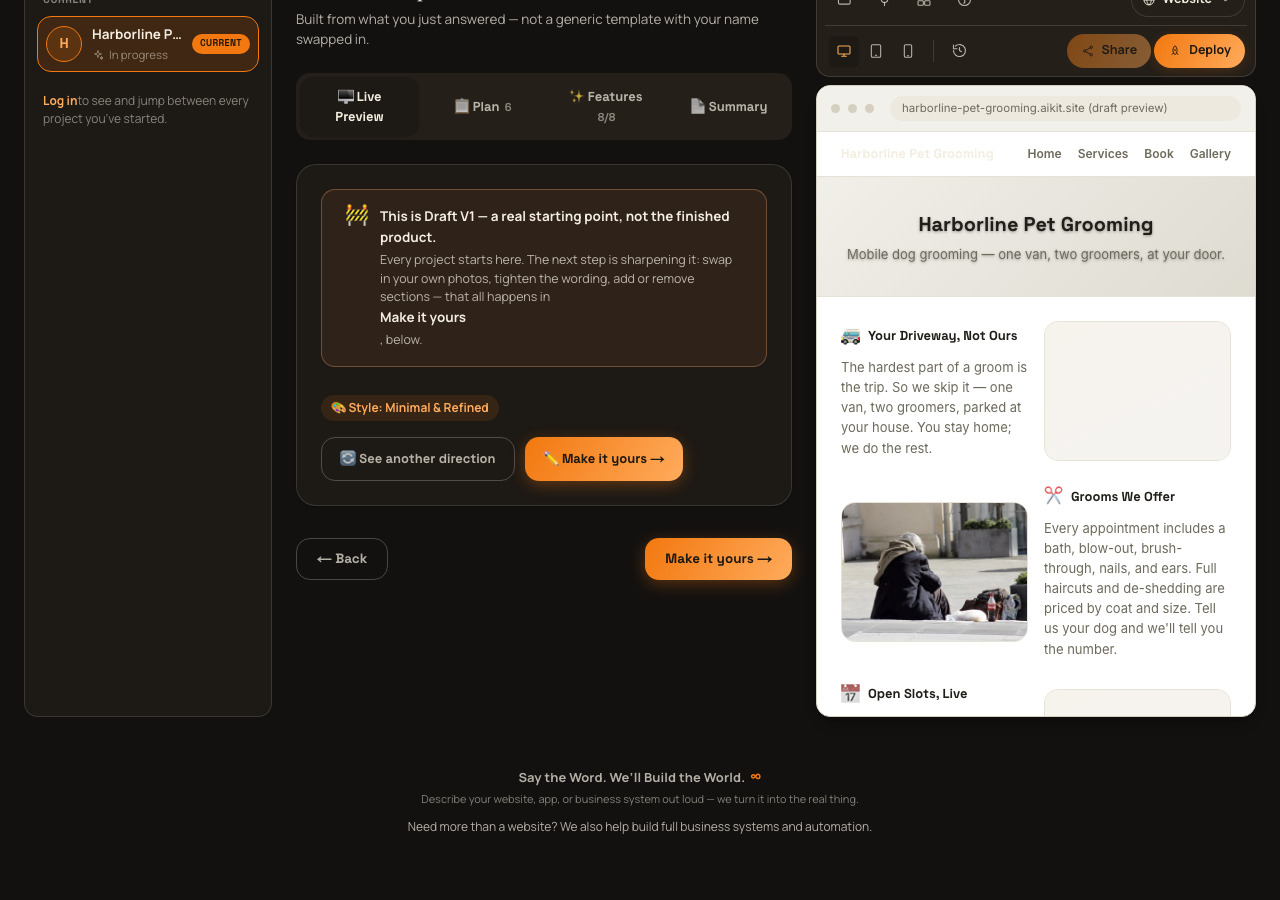The width and height of the screenshot is (1280, 900).
Task: Open Gallery in preview site nav
Action: click(1210, 154)
